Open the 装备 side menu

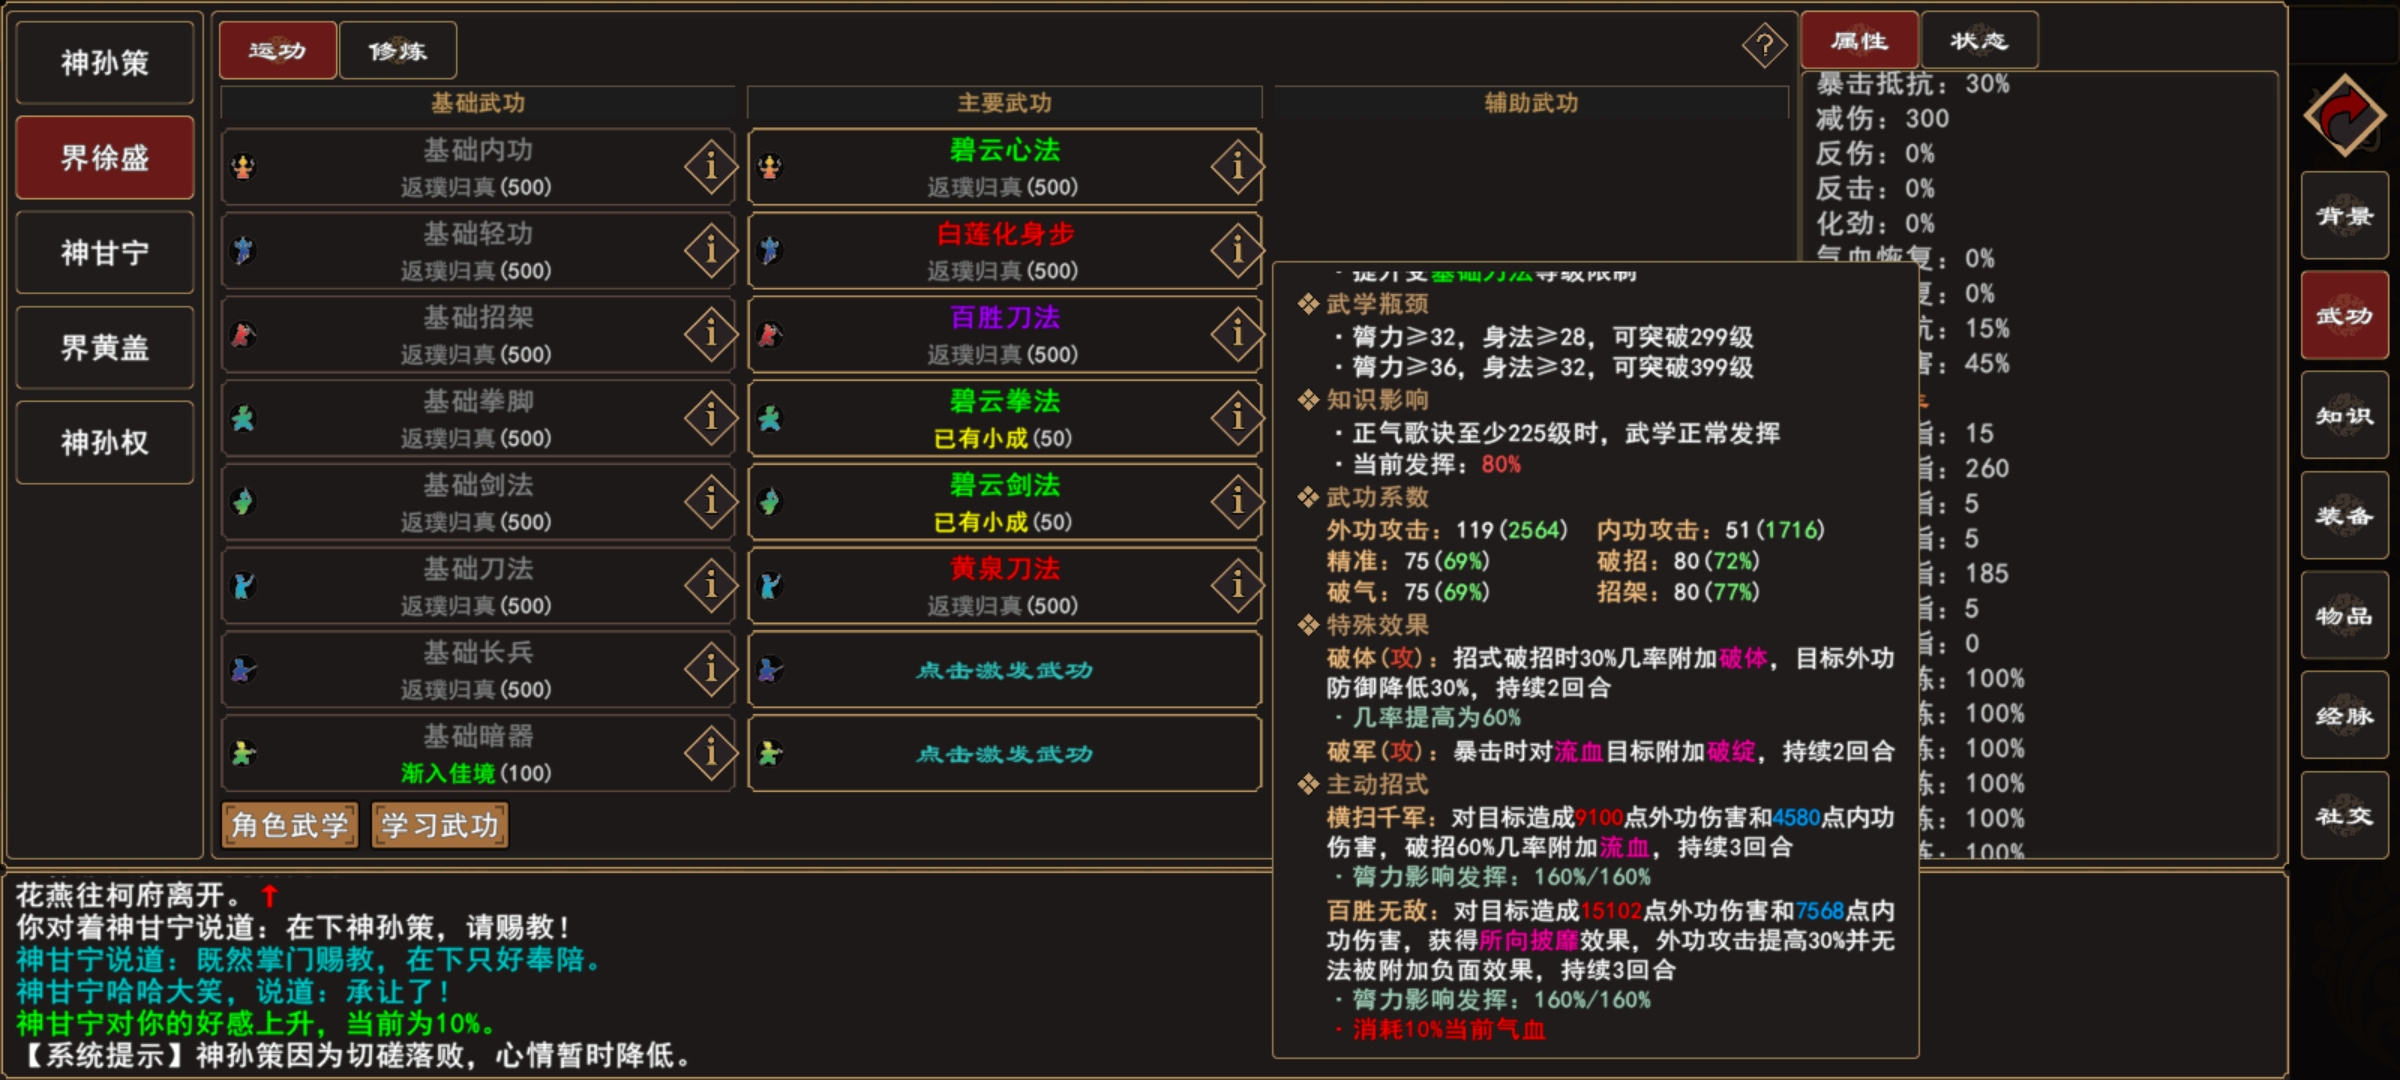tap(2345, 516)
